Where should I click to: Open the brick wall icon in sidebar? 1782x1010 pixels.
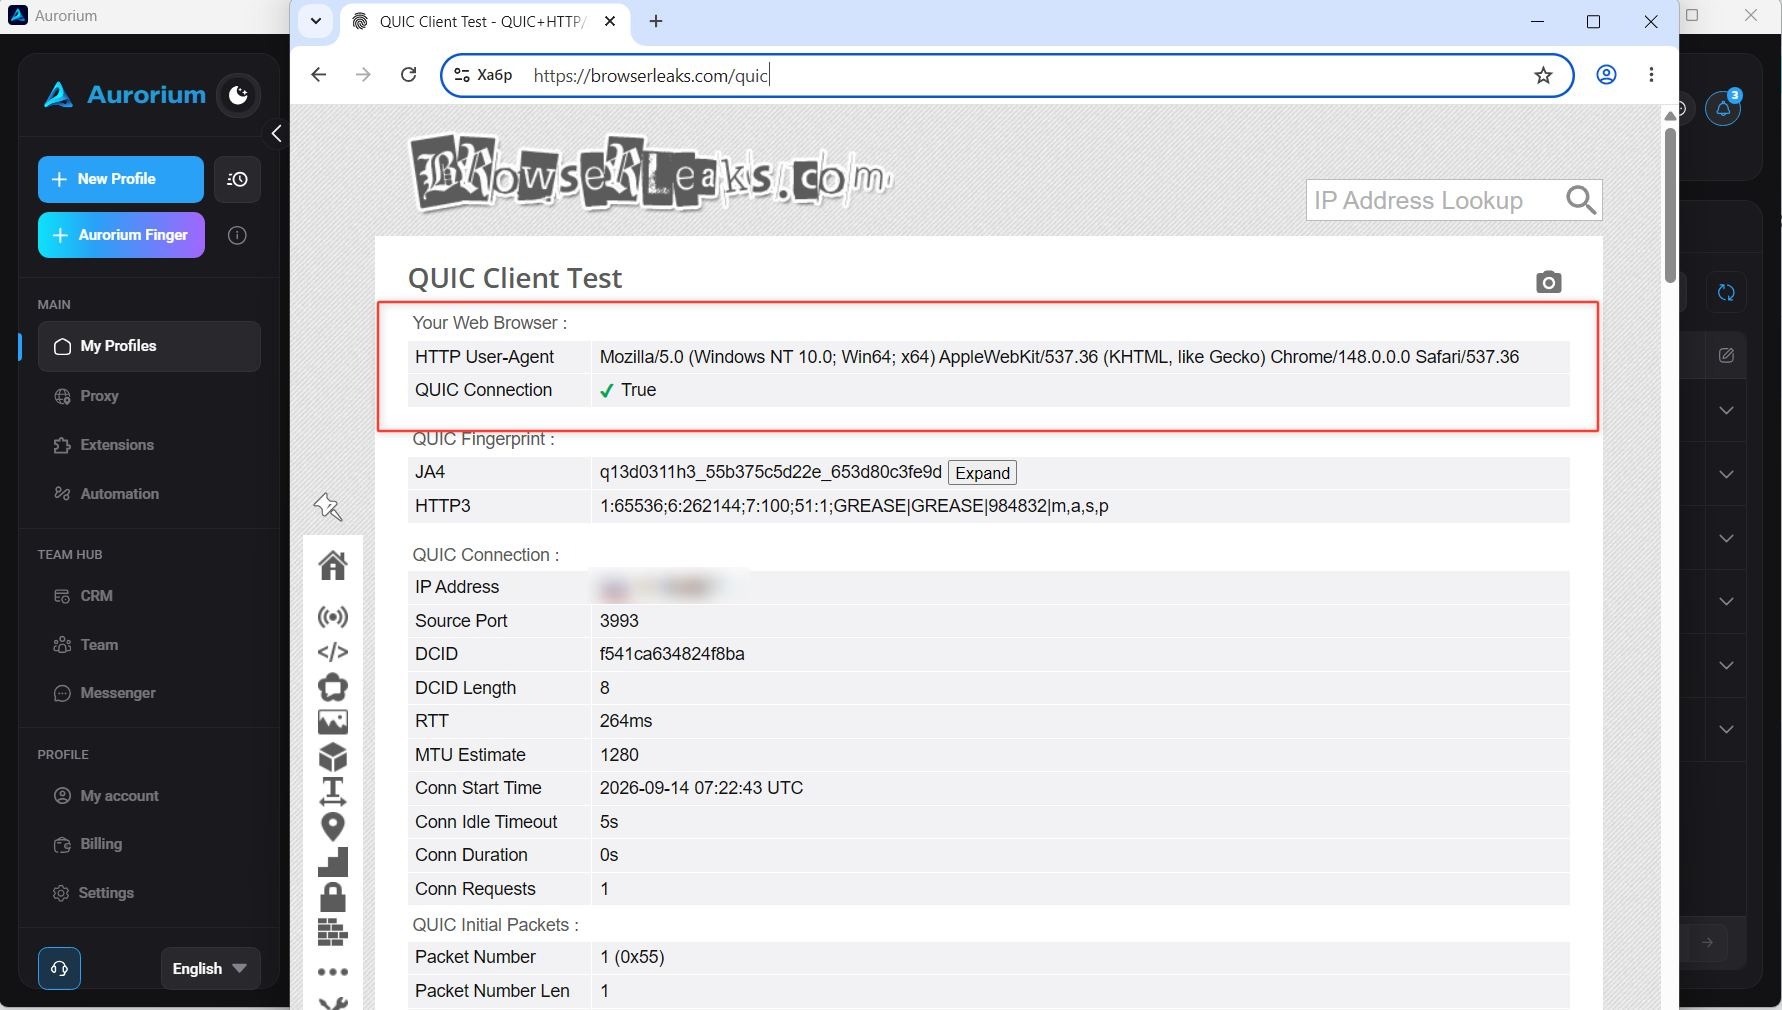pyautogui.click(x=333, y=932)
